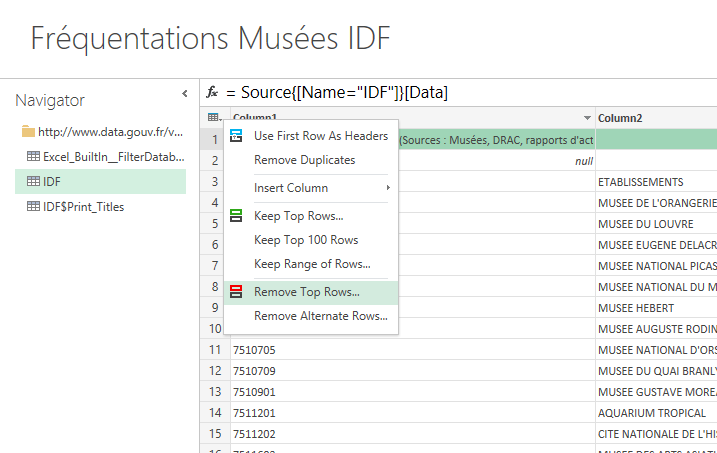The width and height of the screenshot is (717, 453).
Task: Collapse the Navigator pane with chevron
Action: pos(184,94)
